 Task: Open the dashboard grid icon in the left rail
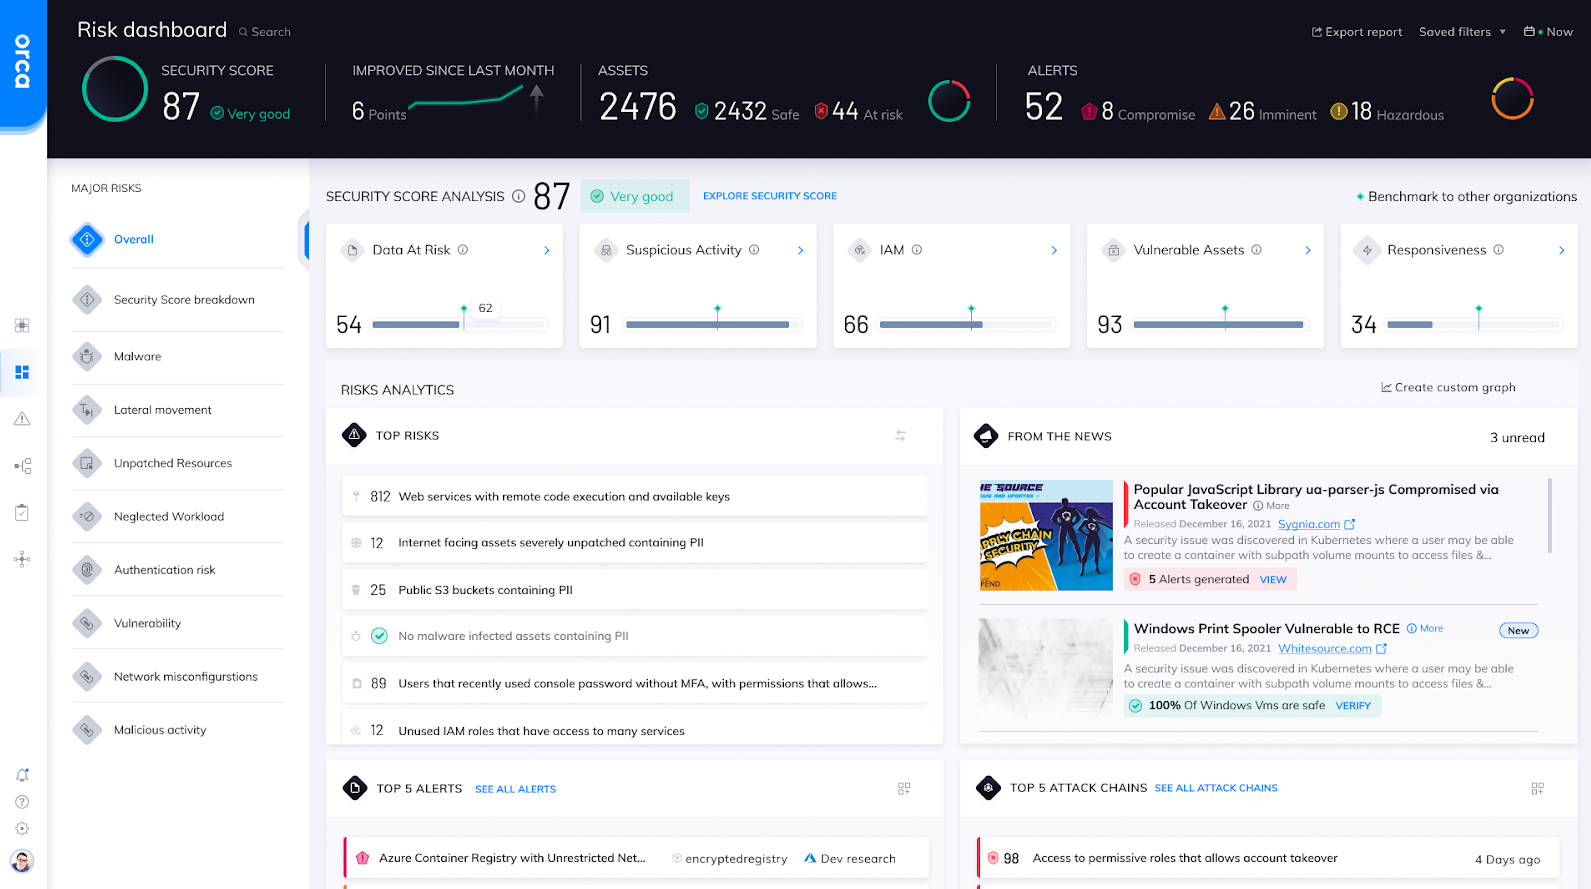pyautogui.click(x=22, y=372)
